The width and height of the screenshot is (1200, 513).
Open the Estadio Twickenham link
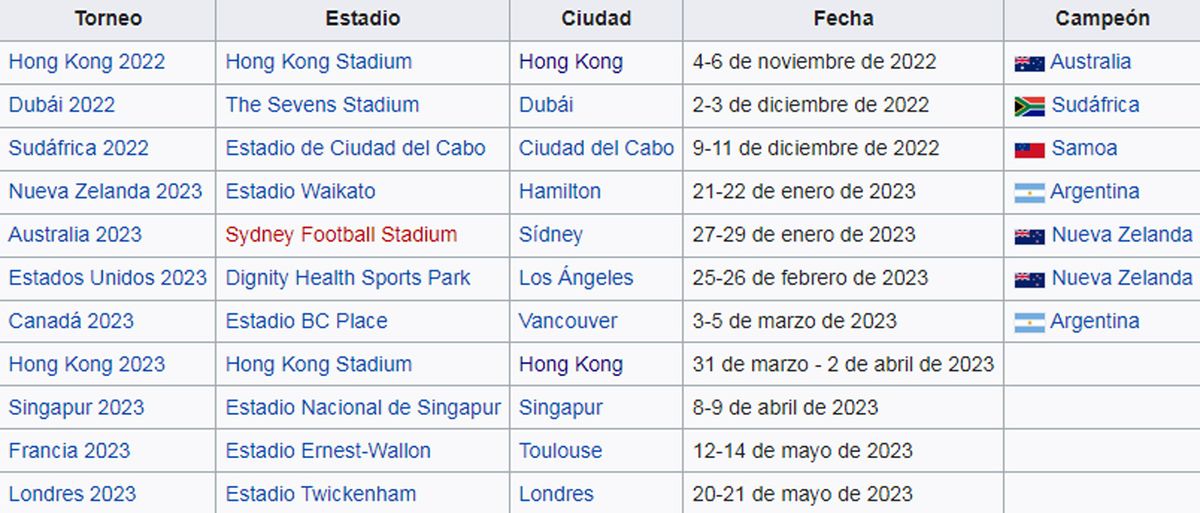[x=321, y=494]
